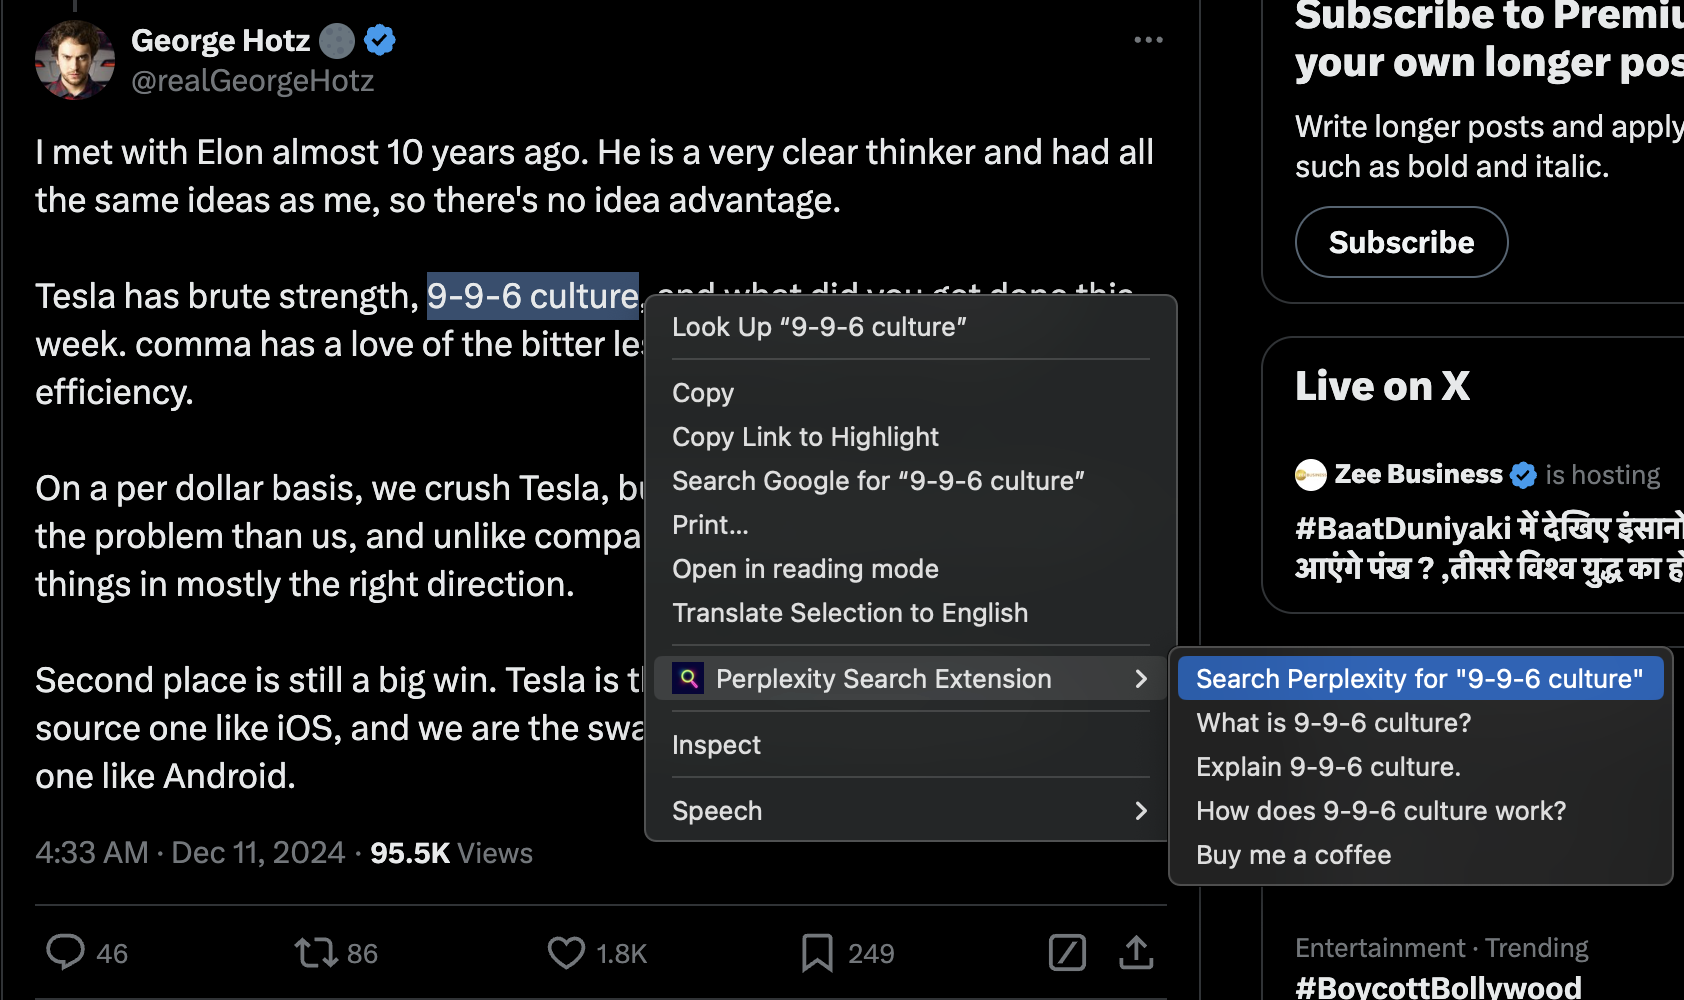This screenshot has height=1000, width=1684.
Task: Open the three-dot post options
Action: point(1148,40)
